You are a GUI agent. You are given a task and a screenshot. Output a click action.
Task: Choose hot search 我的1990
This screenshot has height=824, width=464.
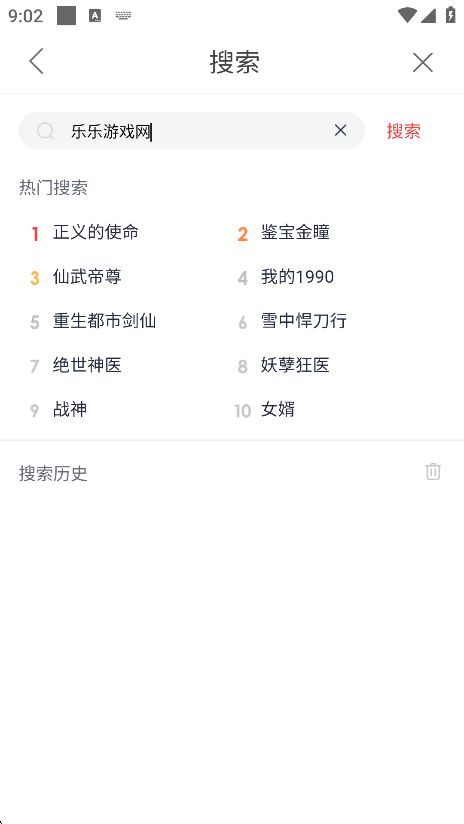pos(297,277)
